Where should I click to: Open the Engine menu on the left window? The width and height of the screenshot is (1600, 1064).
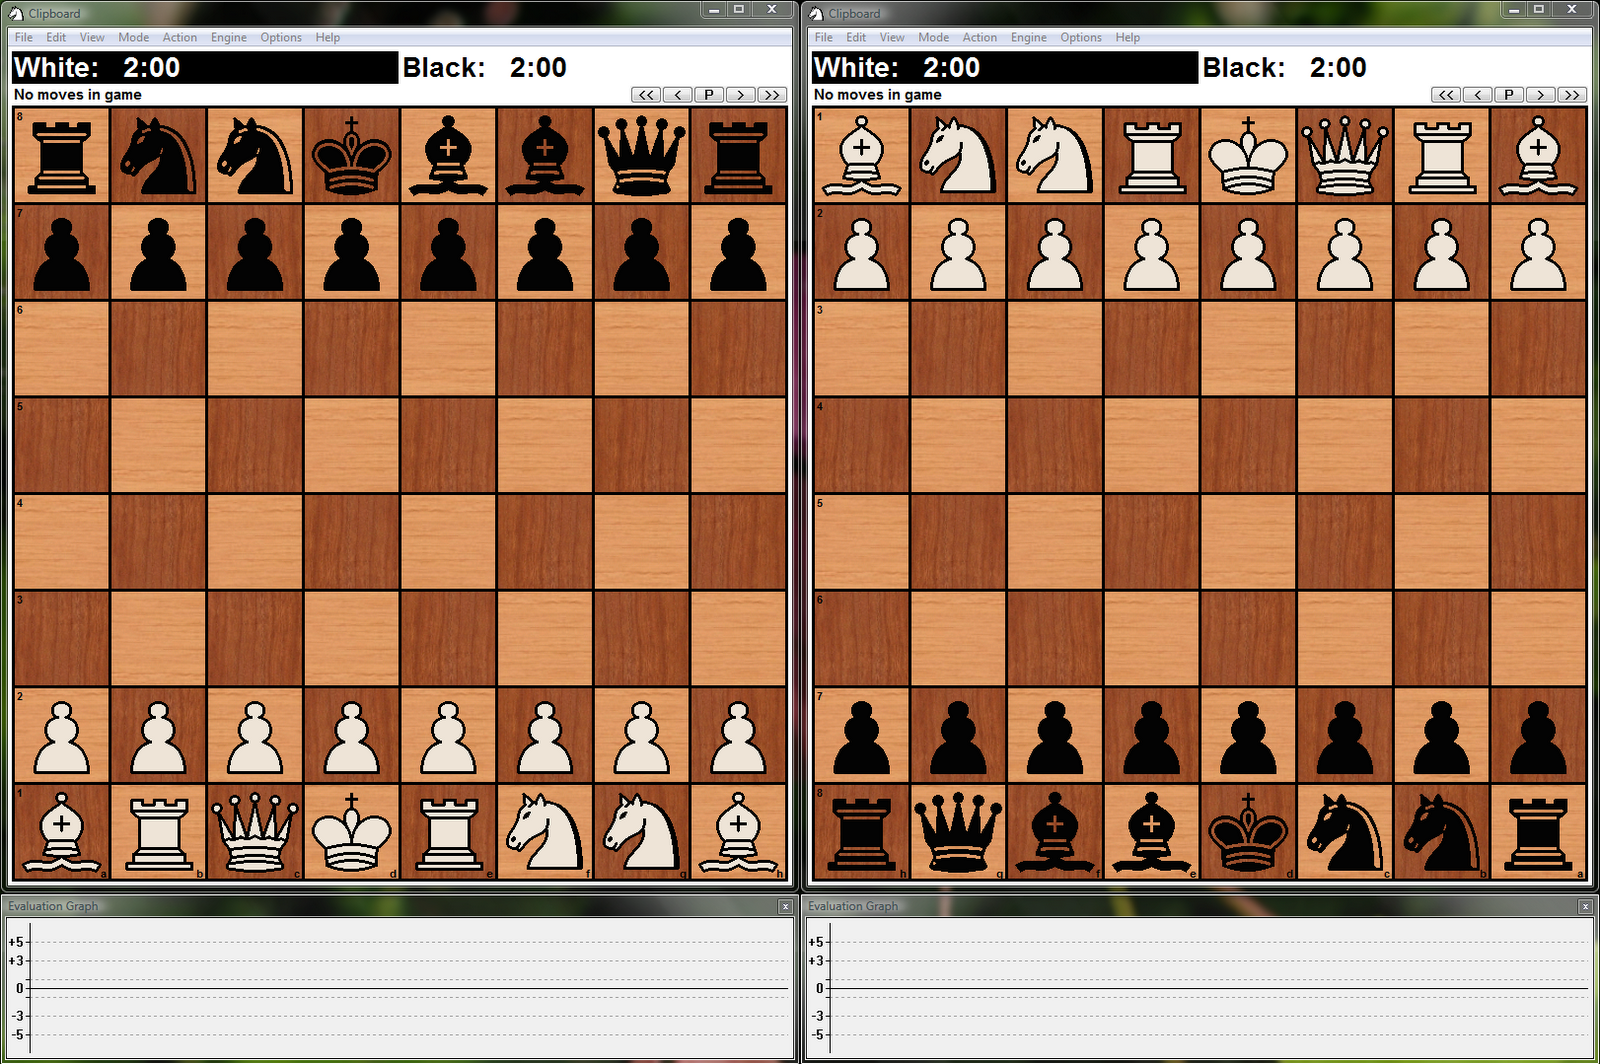pos(228,37)
